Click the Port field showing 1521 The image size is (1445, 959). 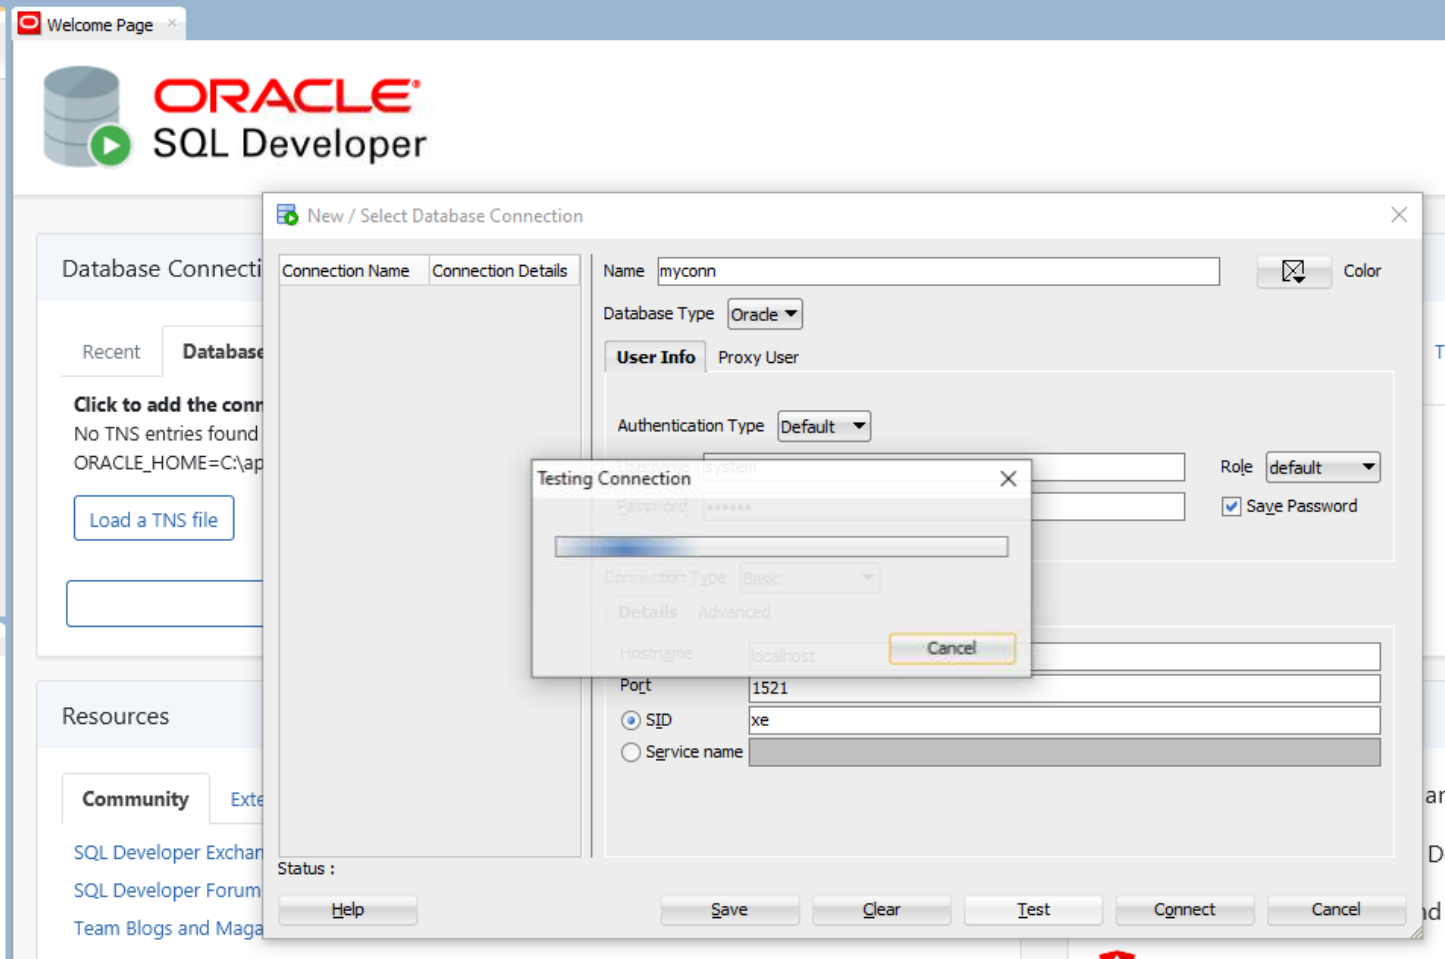pos(1064,688)
